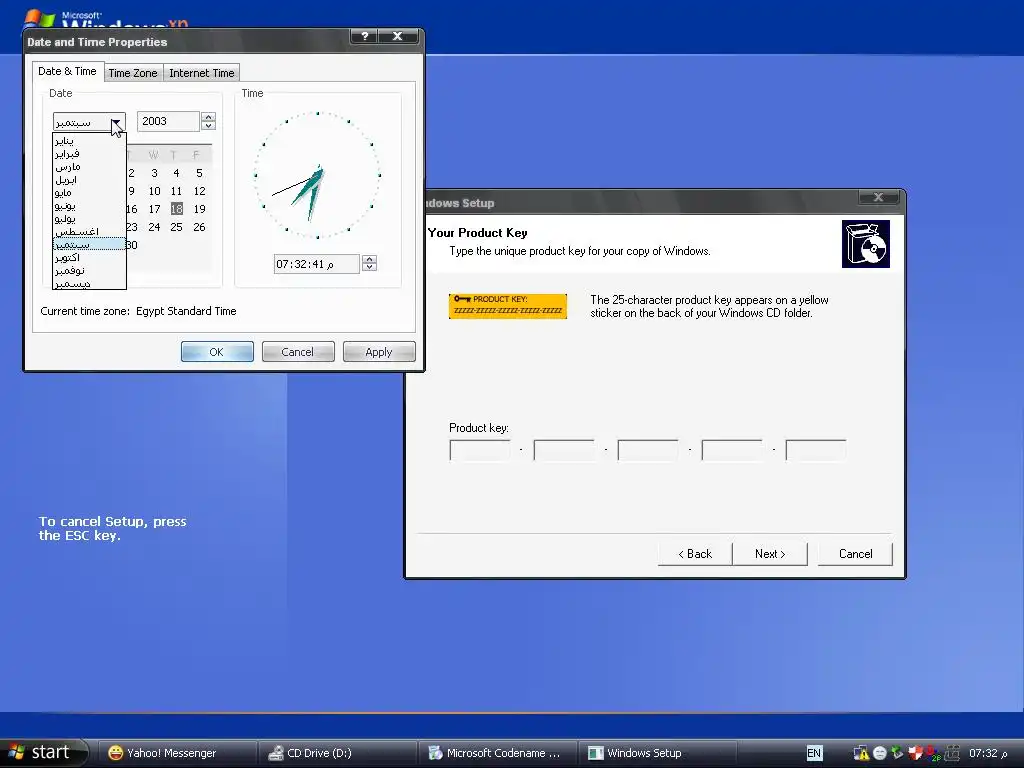1024x768 pixels.
Task: Increase the year with up arrow
Action: 208,117
